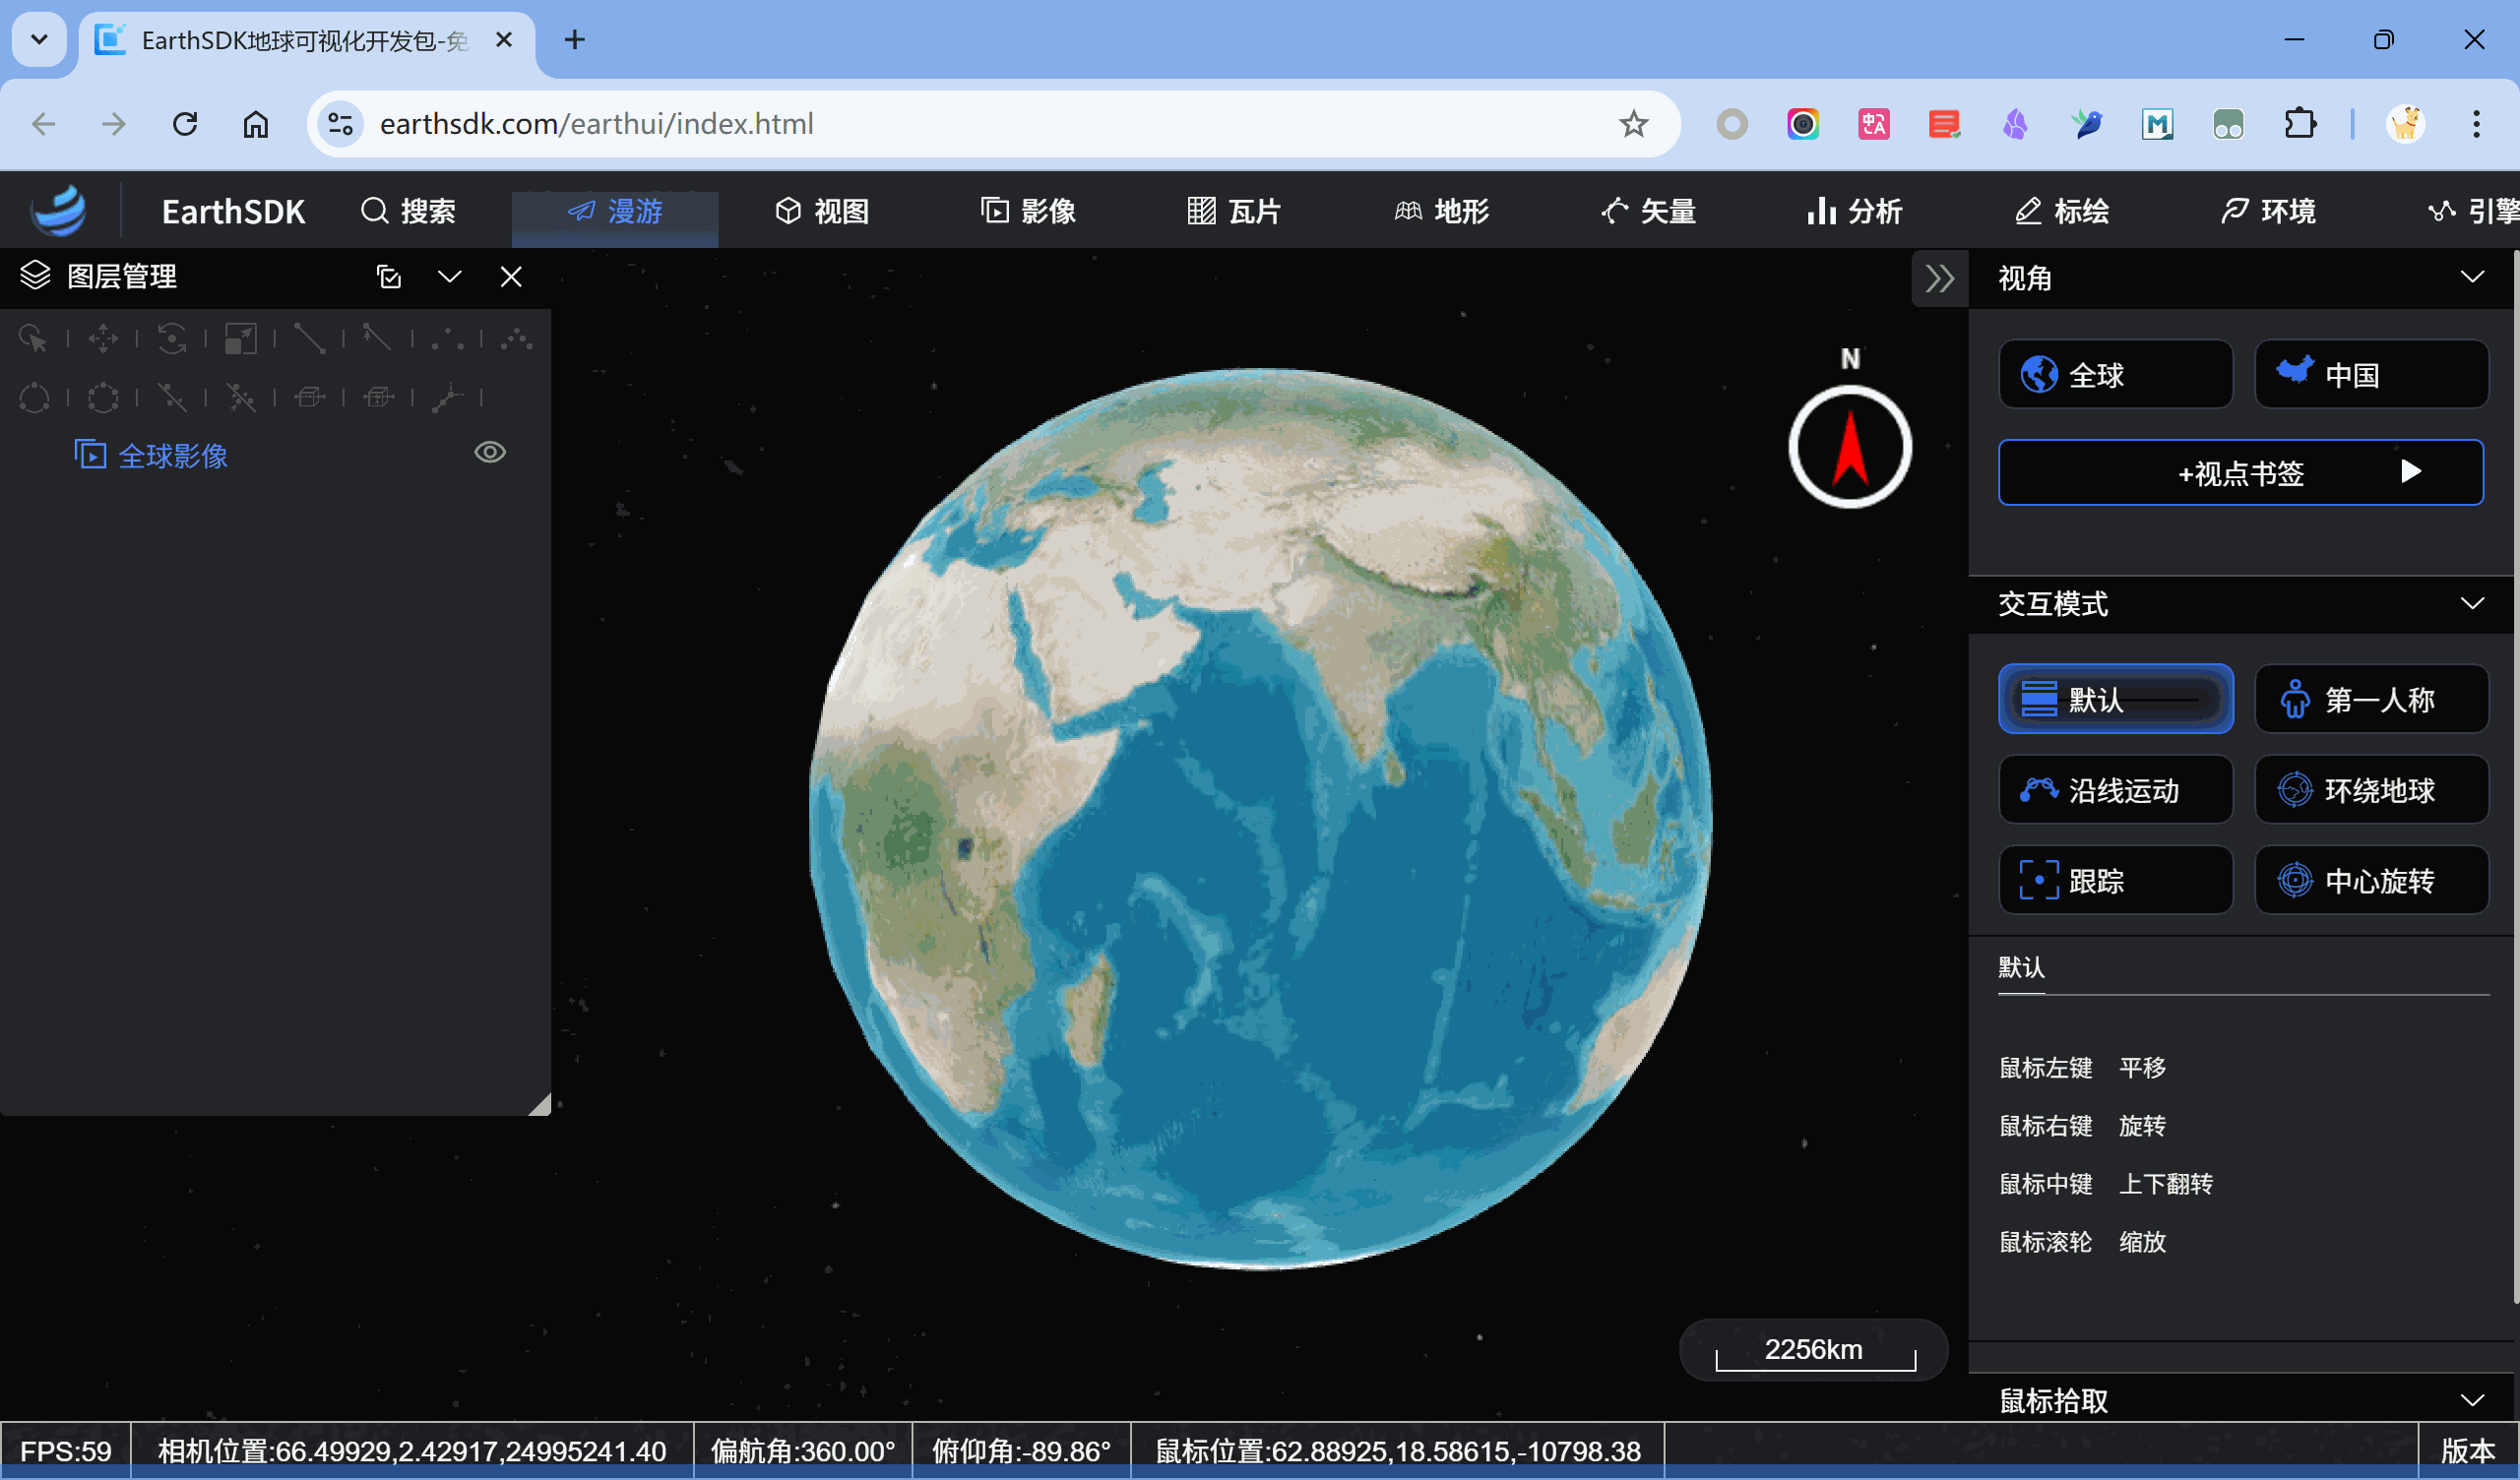Expand the 鼠标拾取 section
This screenshot has width=2520, height=1480.
[x=2471, y=1400]
